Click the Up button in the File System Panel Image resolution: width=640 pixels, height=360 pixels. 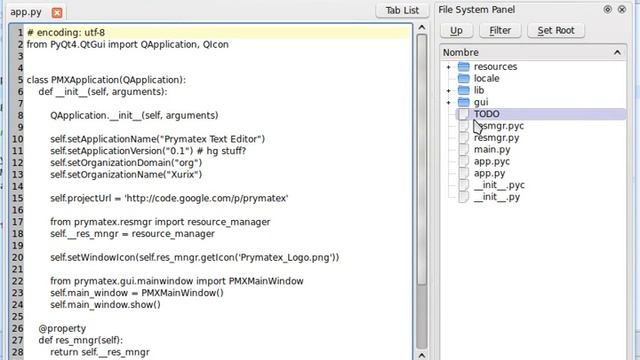[456, 30]
